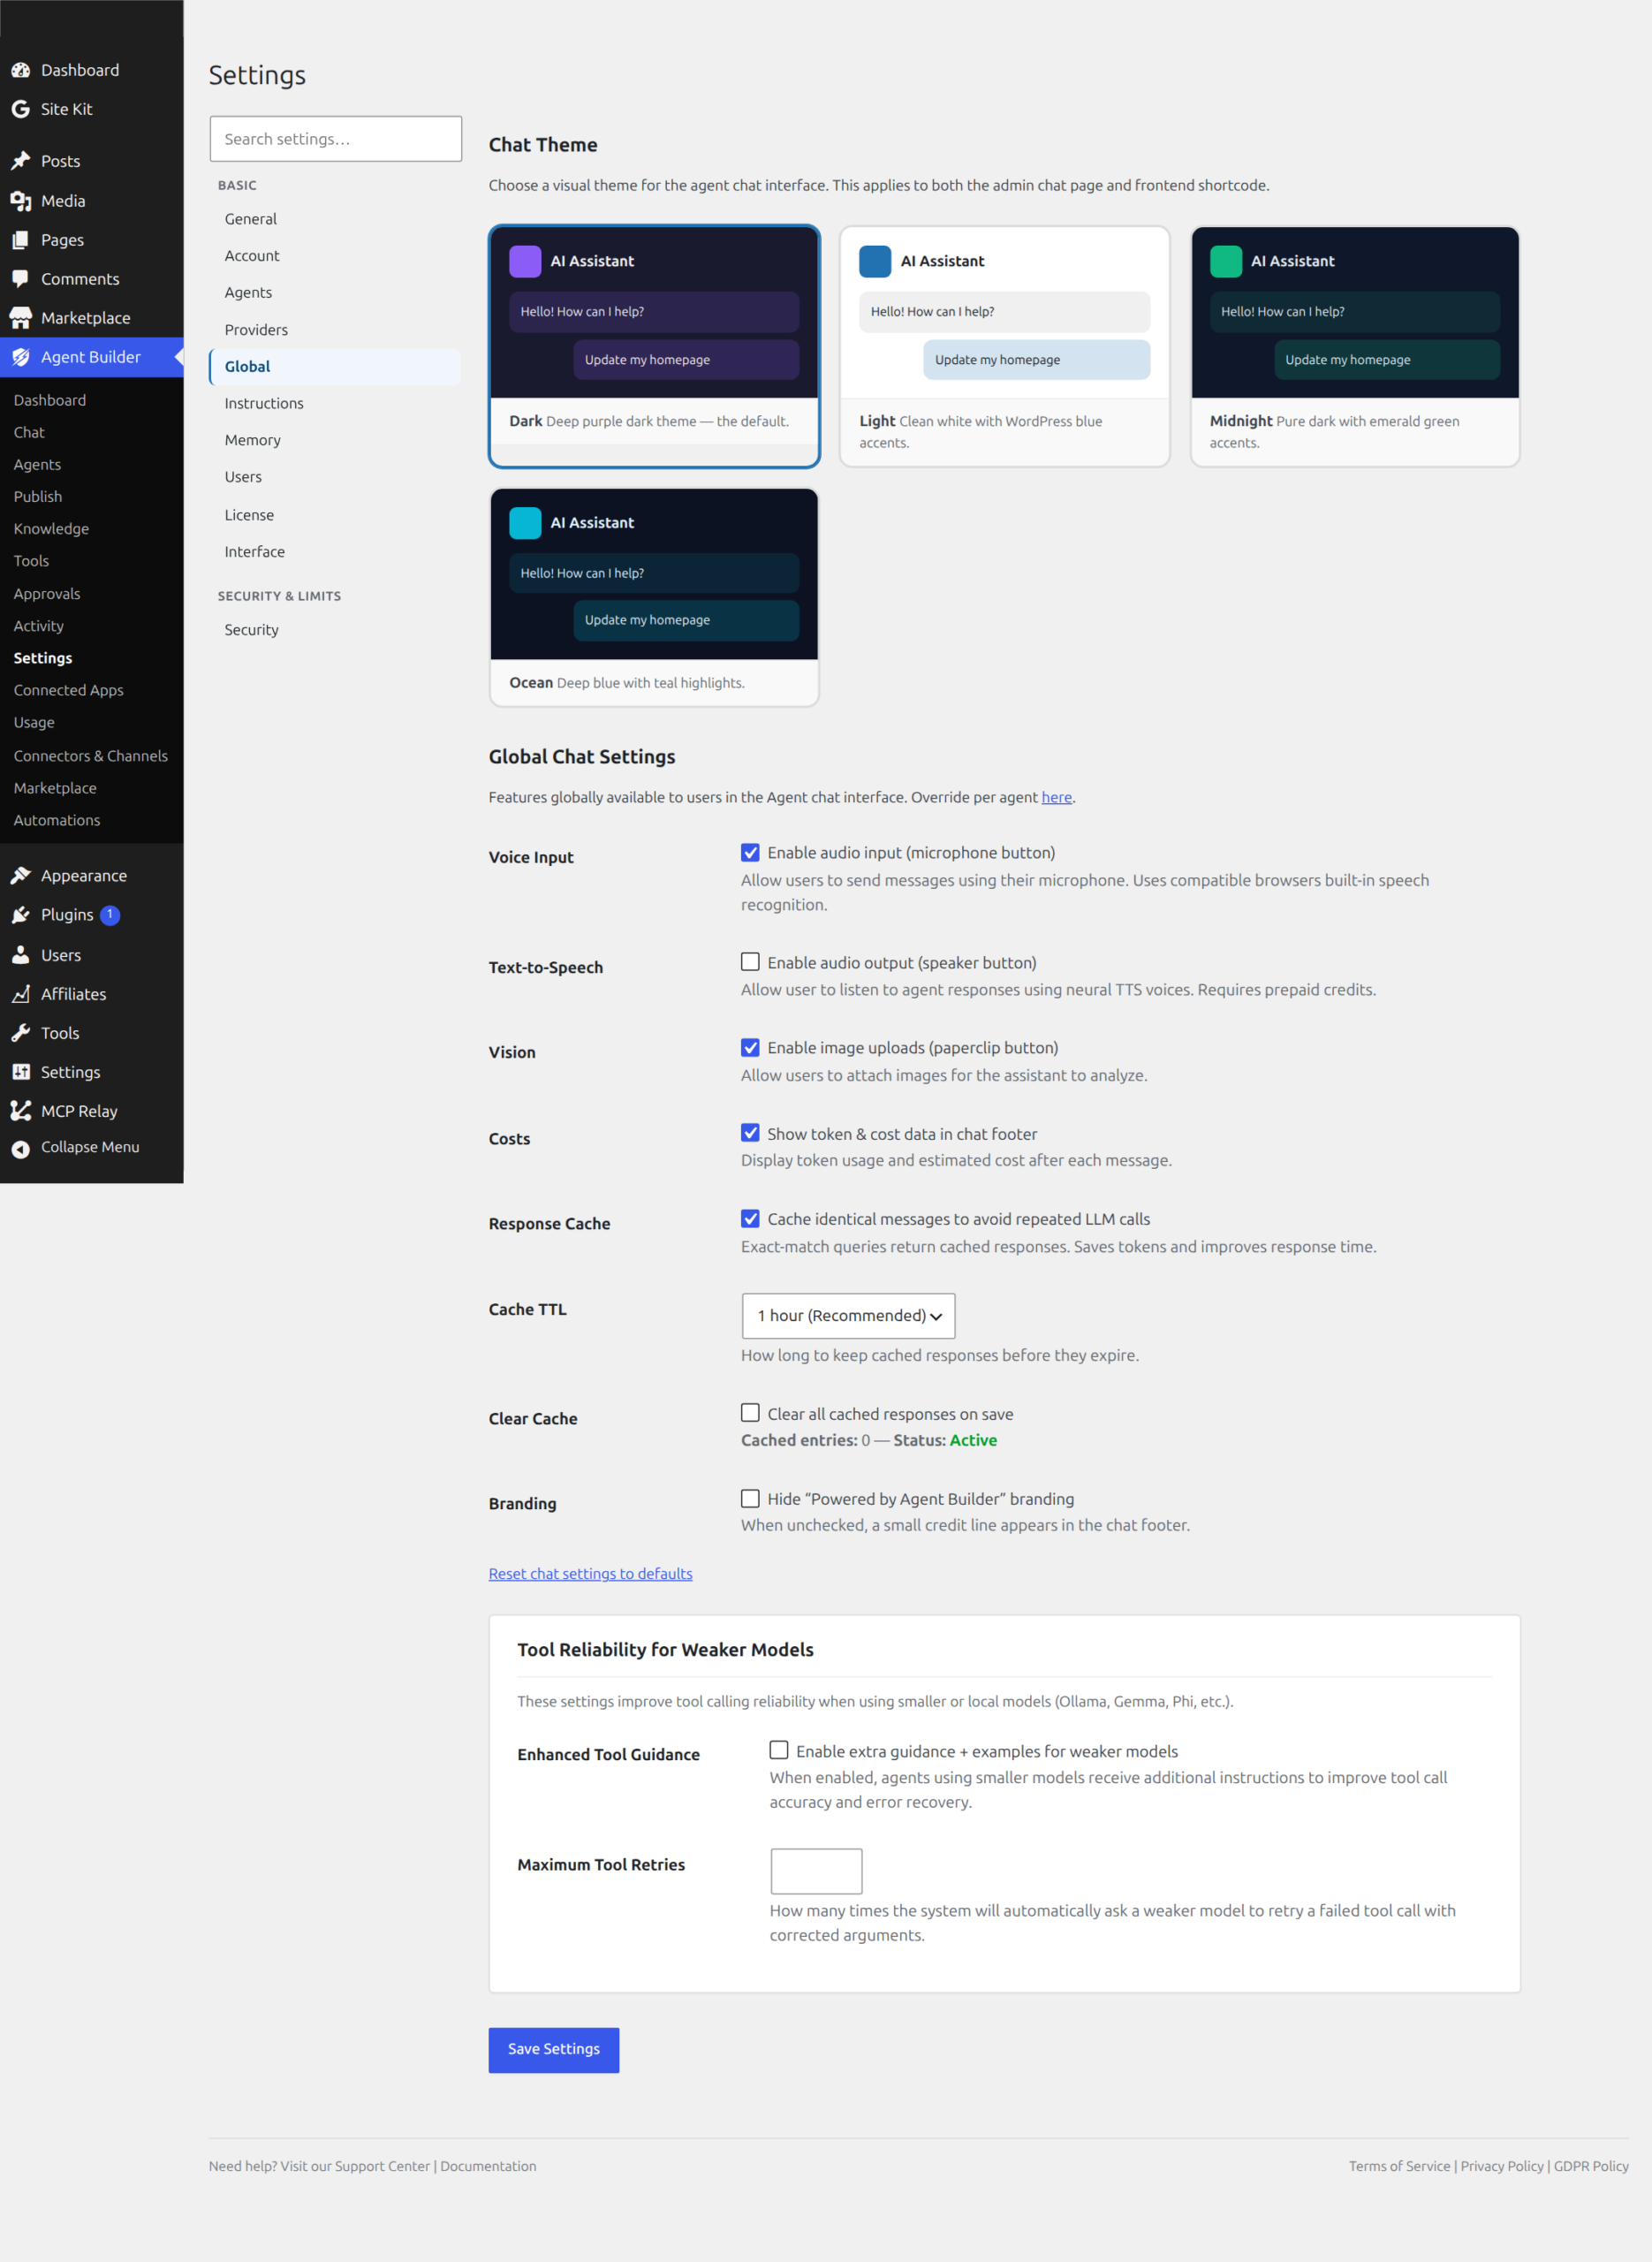Open License settings section
Image resolution: width=1652 pixels, height=2262 pixels.
click(x=335, y=515)
